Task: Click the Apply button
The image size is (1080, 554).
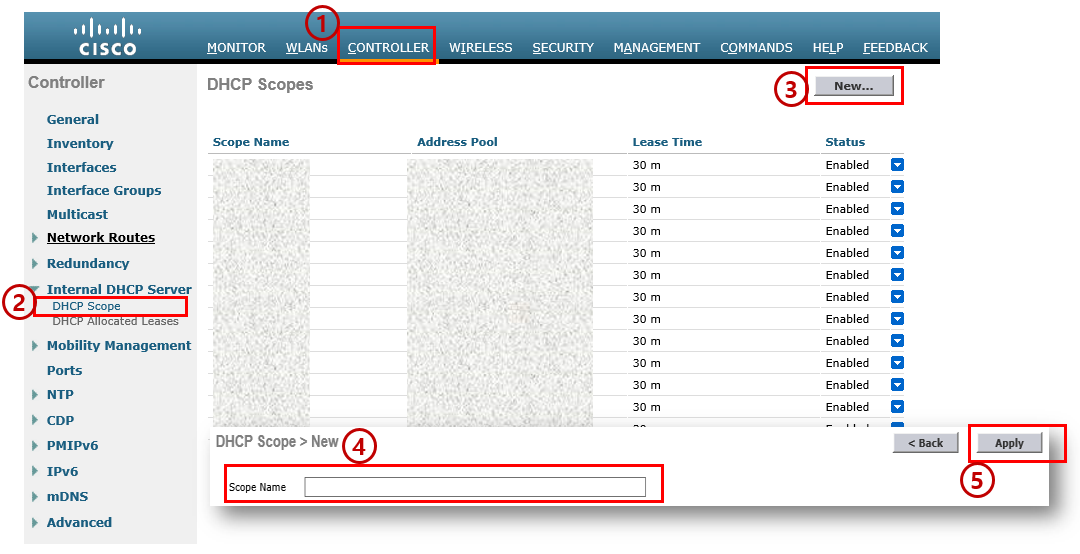Action: pos(1009,443)
